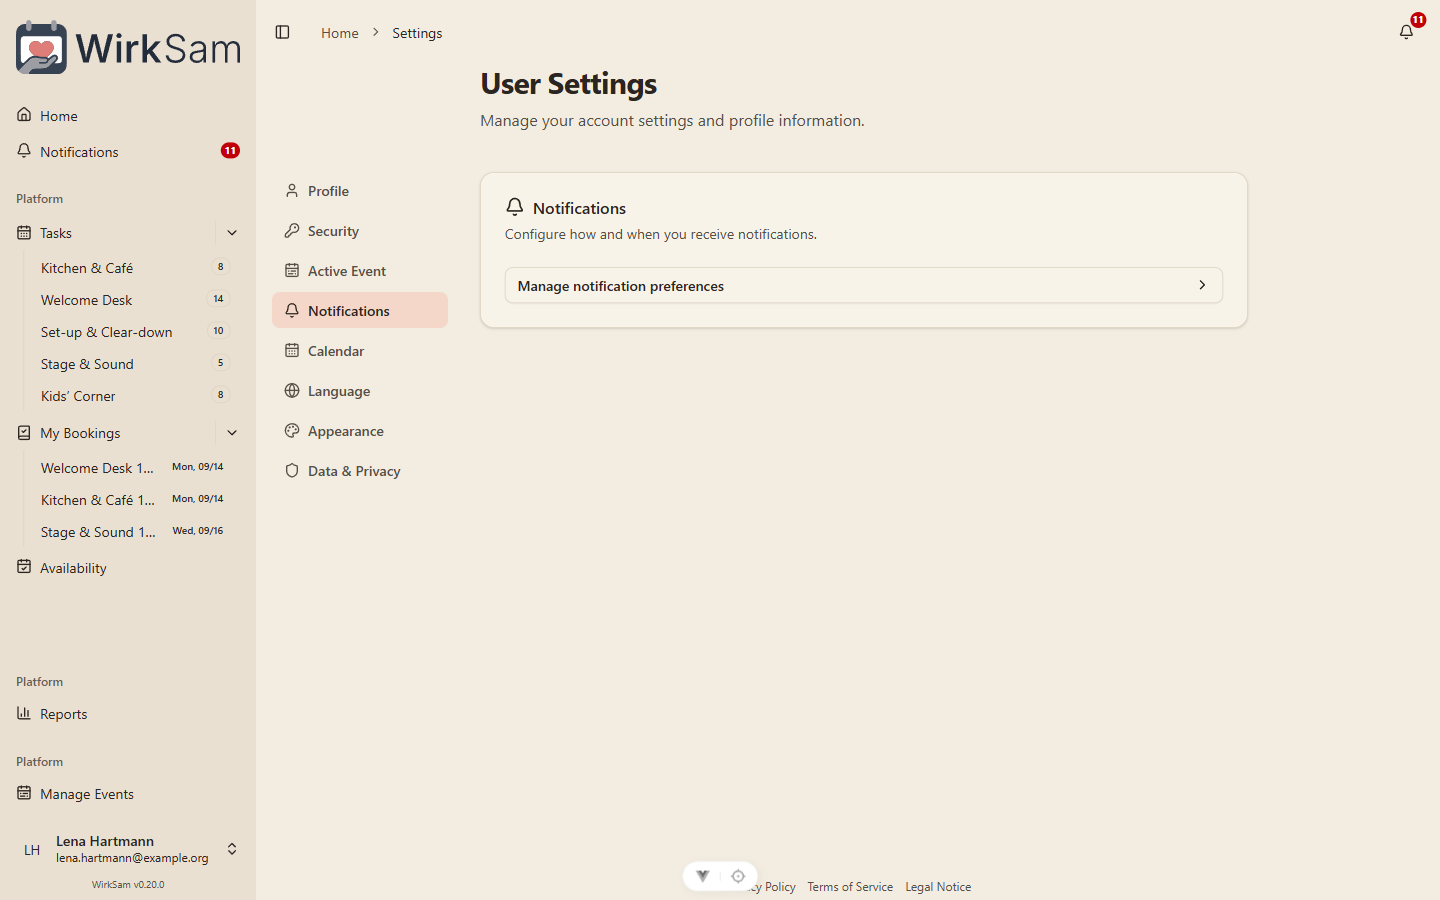1440x900 pixels.
Task: Open the Kitchen & Café tasks
Action: [134, 267]
